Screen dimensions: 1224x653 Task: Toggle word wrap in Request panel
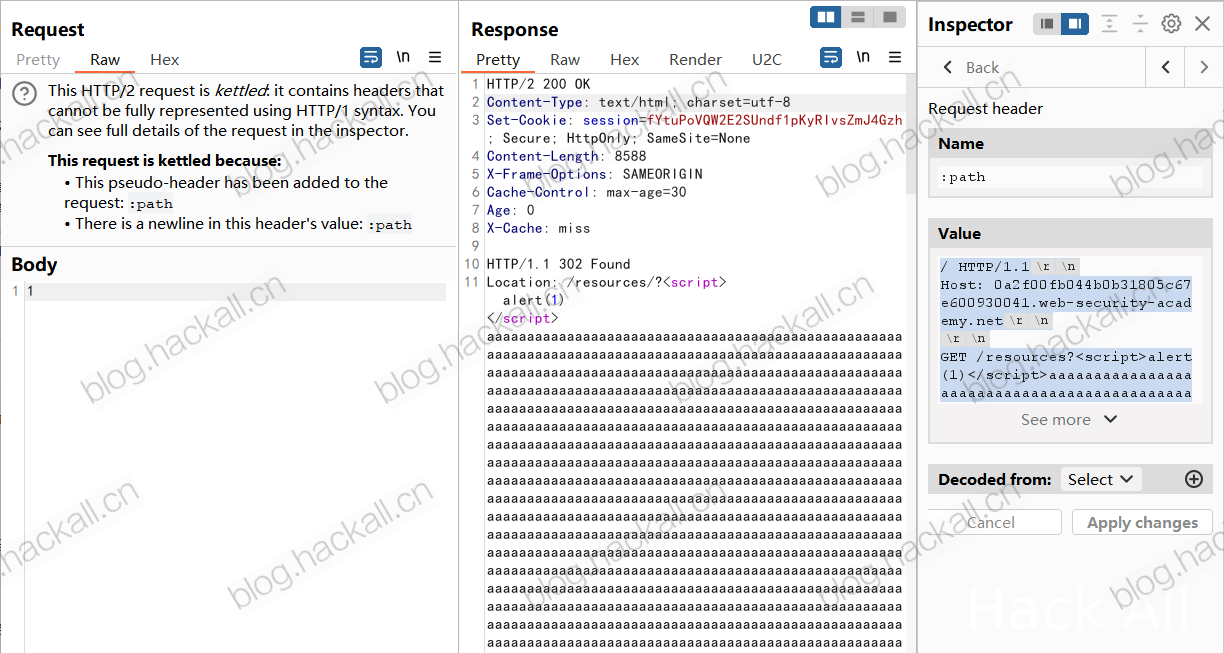[x=371, y=58]
